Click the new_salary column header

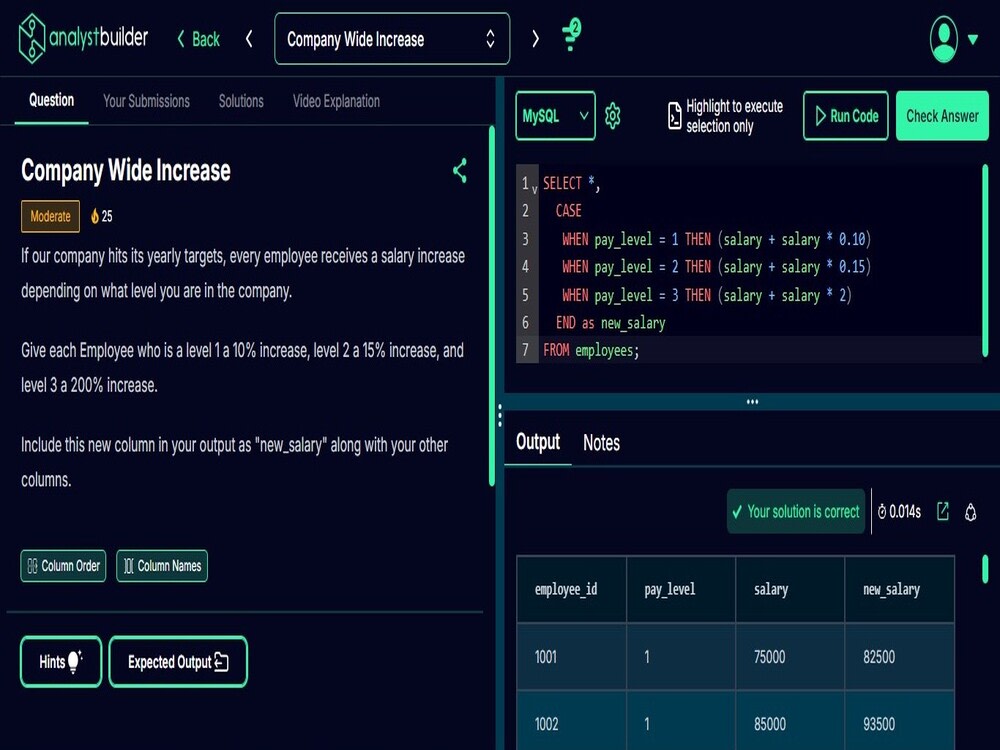(899, 589)
